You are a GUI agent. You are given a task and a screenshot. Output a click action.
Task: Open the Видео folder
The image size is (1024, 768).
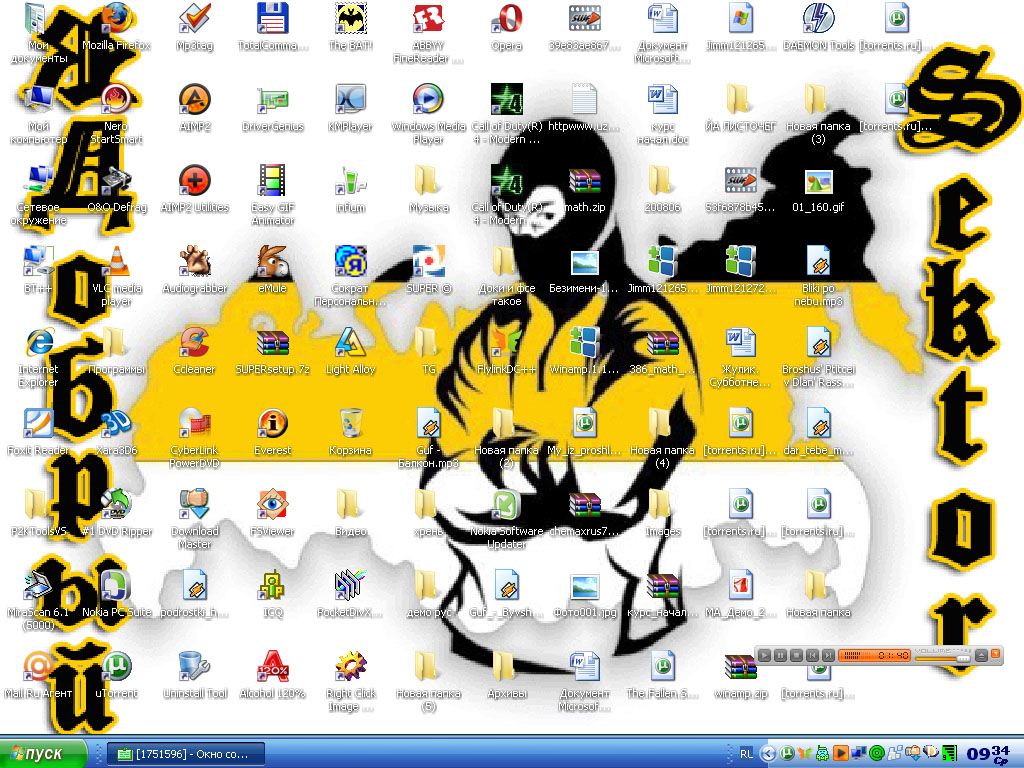click(x=351, y=513)
